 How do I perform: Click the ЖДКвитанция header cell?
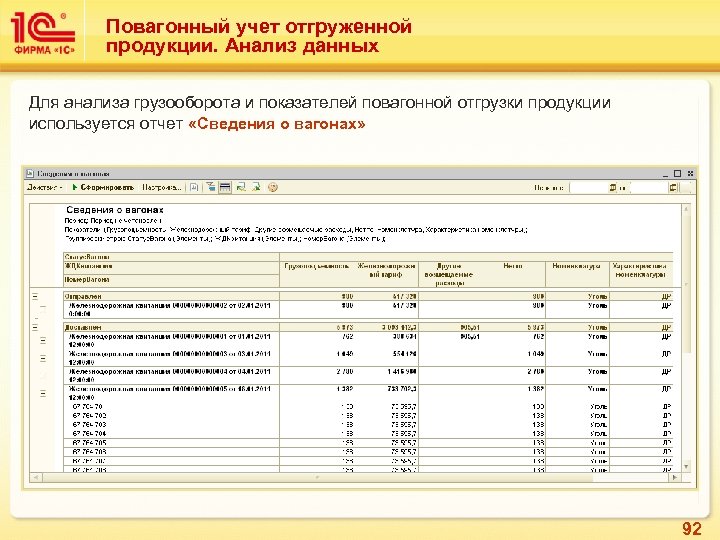click(171, 267)
